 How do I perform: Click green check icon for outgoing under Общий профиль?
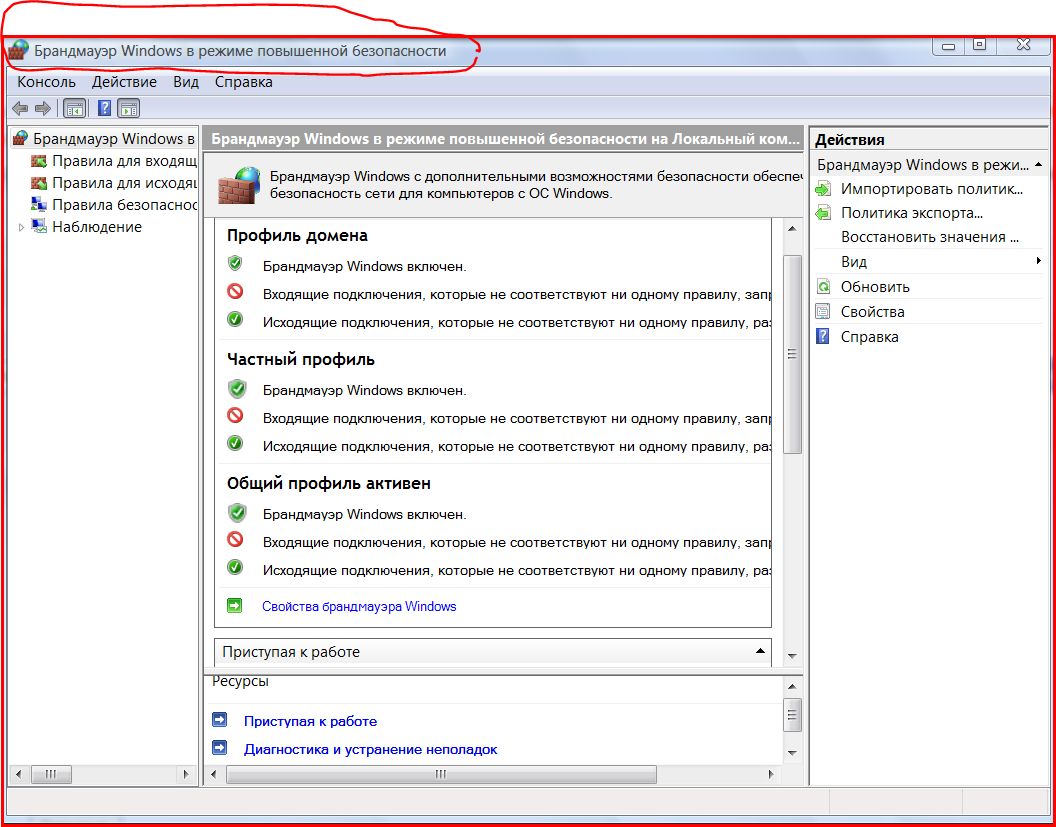pyautogui.click(x=235, y=568)
